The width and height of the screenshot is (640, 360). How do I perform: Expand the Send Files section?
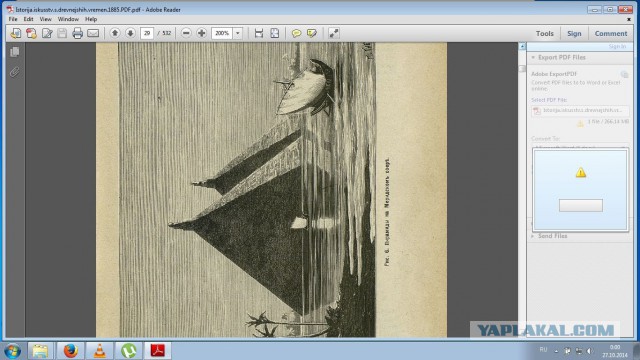(x=533, y=236)
